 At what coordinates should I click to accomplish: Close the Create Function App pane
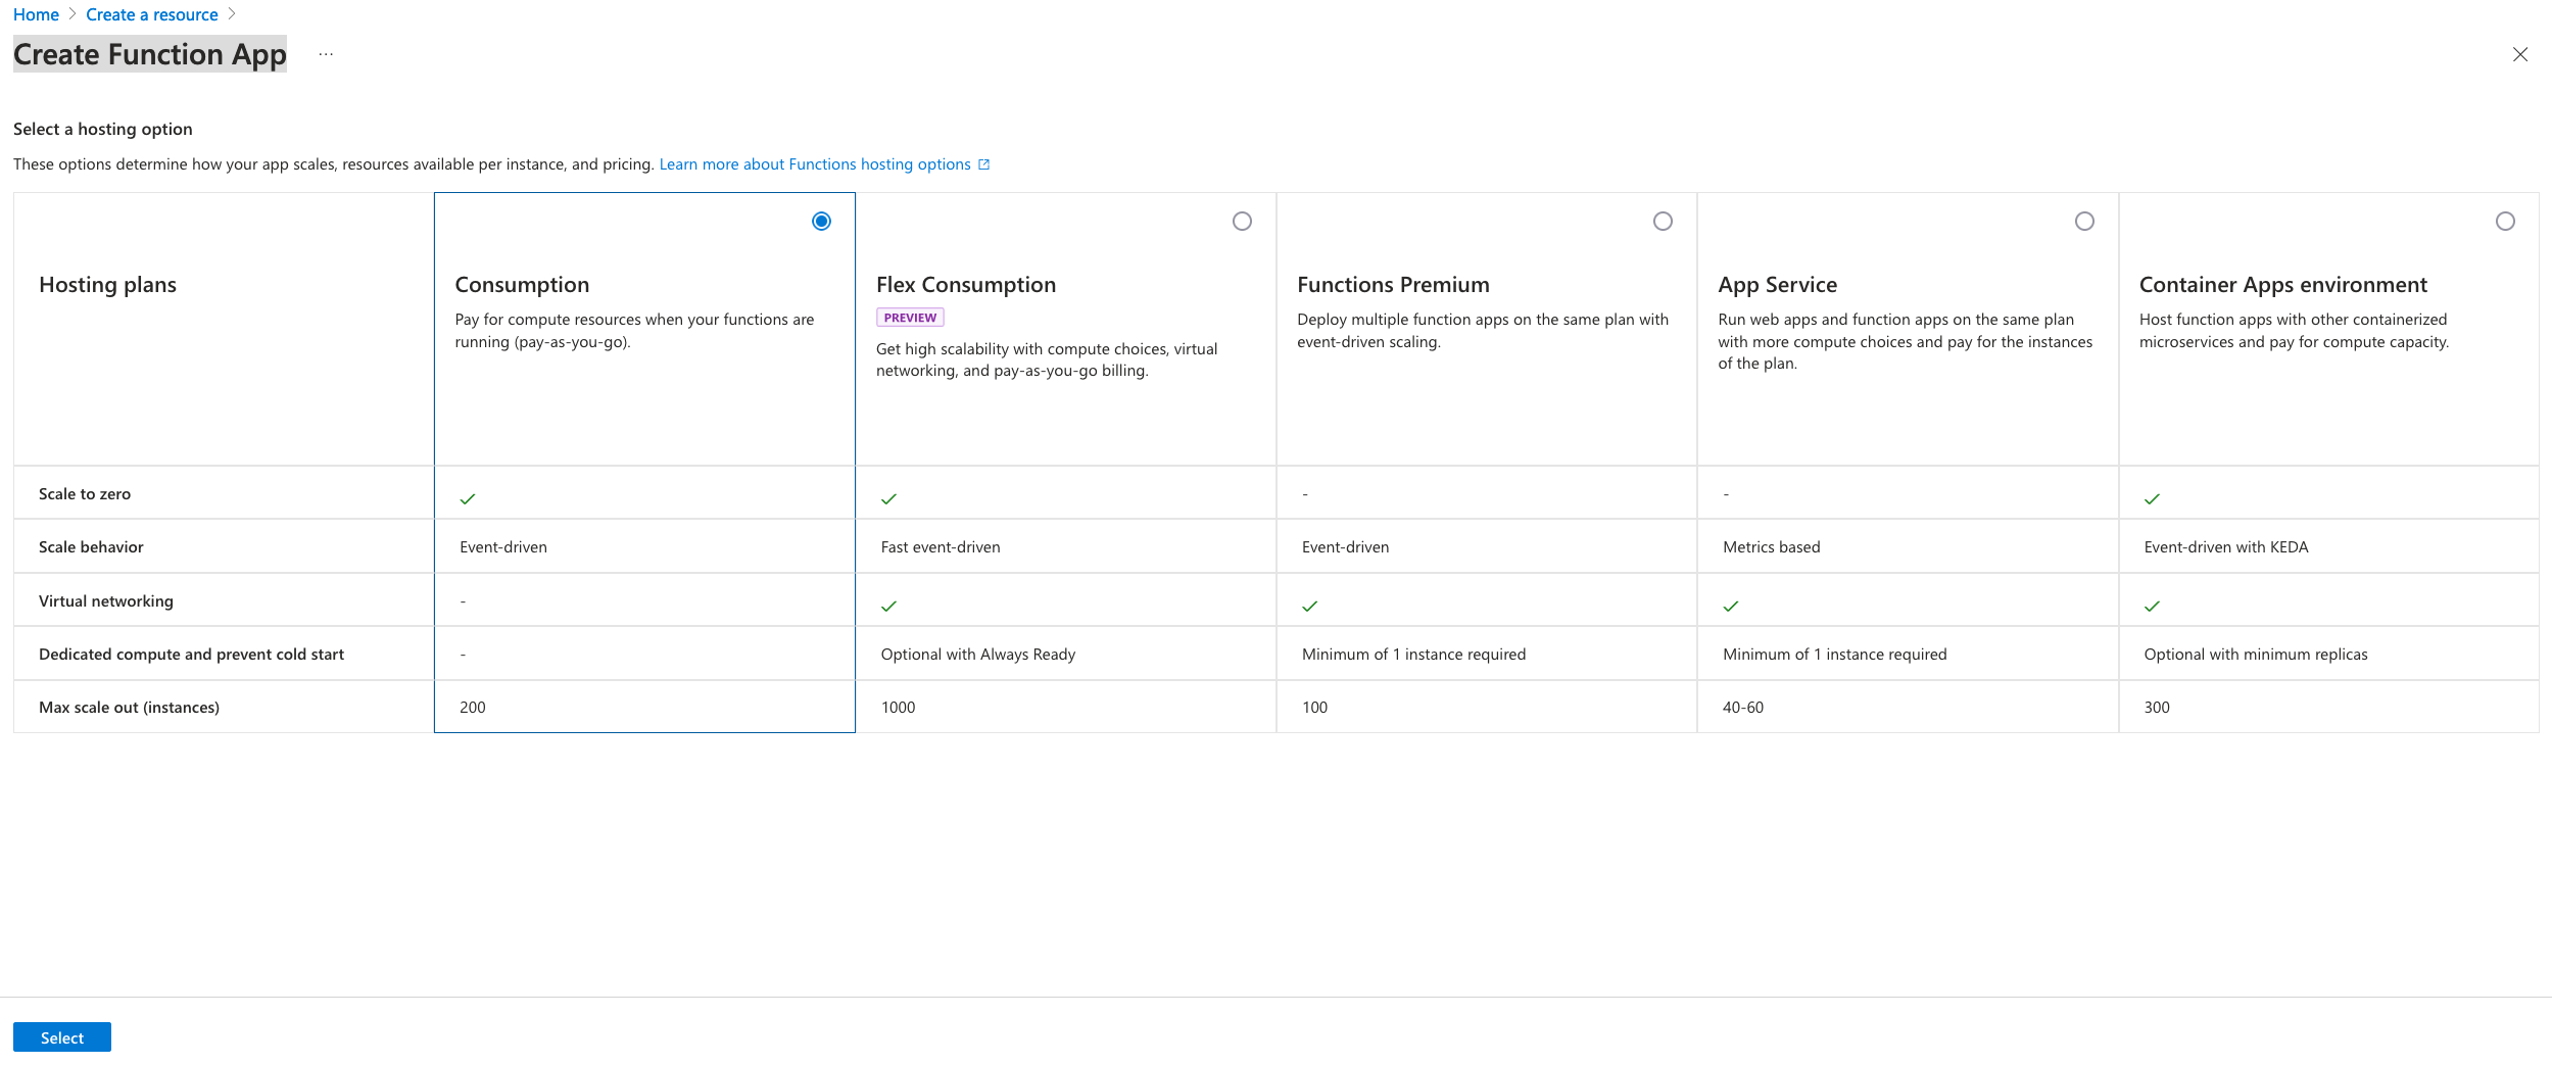(x=2518, y=55)
